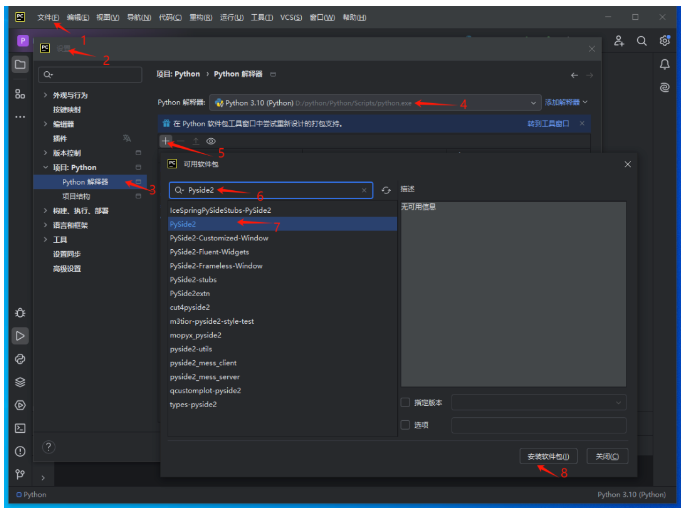Open the AI Assistant spiral icon
This screenshot has height=514, width=684.
pyautogui.click(x=664, y=87)
